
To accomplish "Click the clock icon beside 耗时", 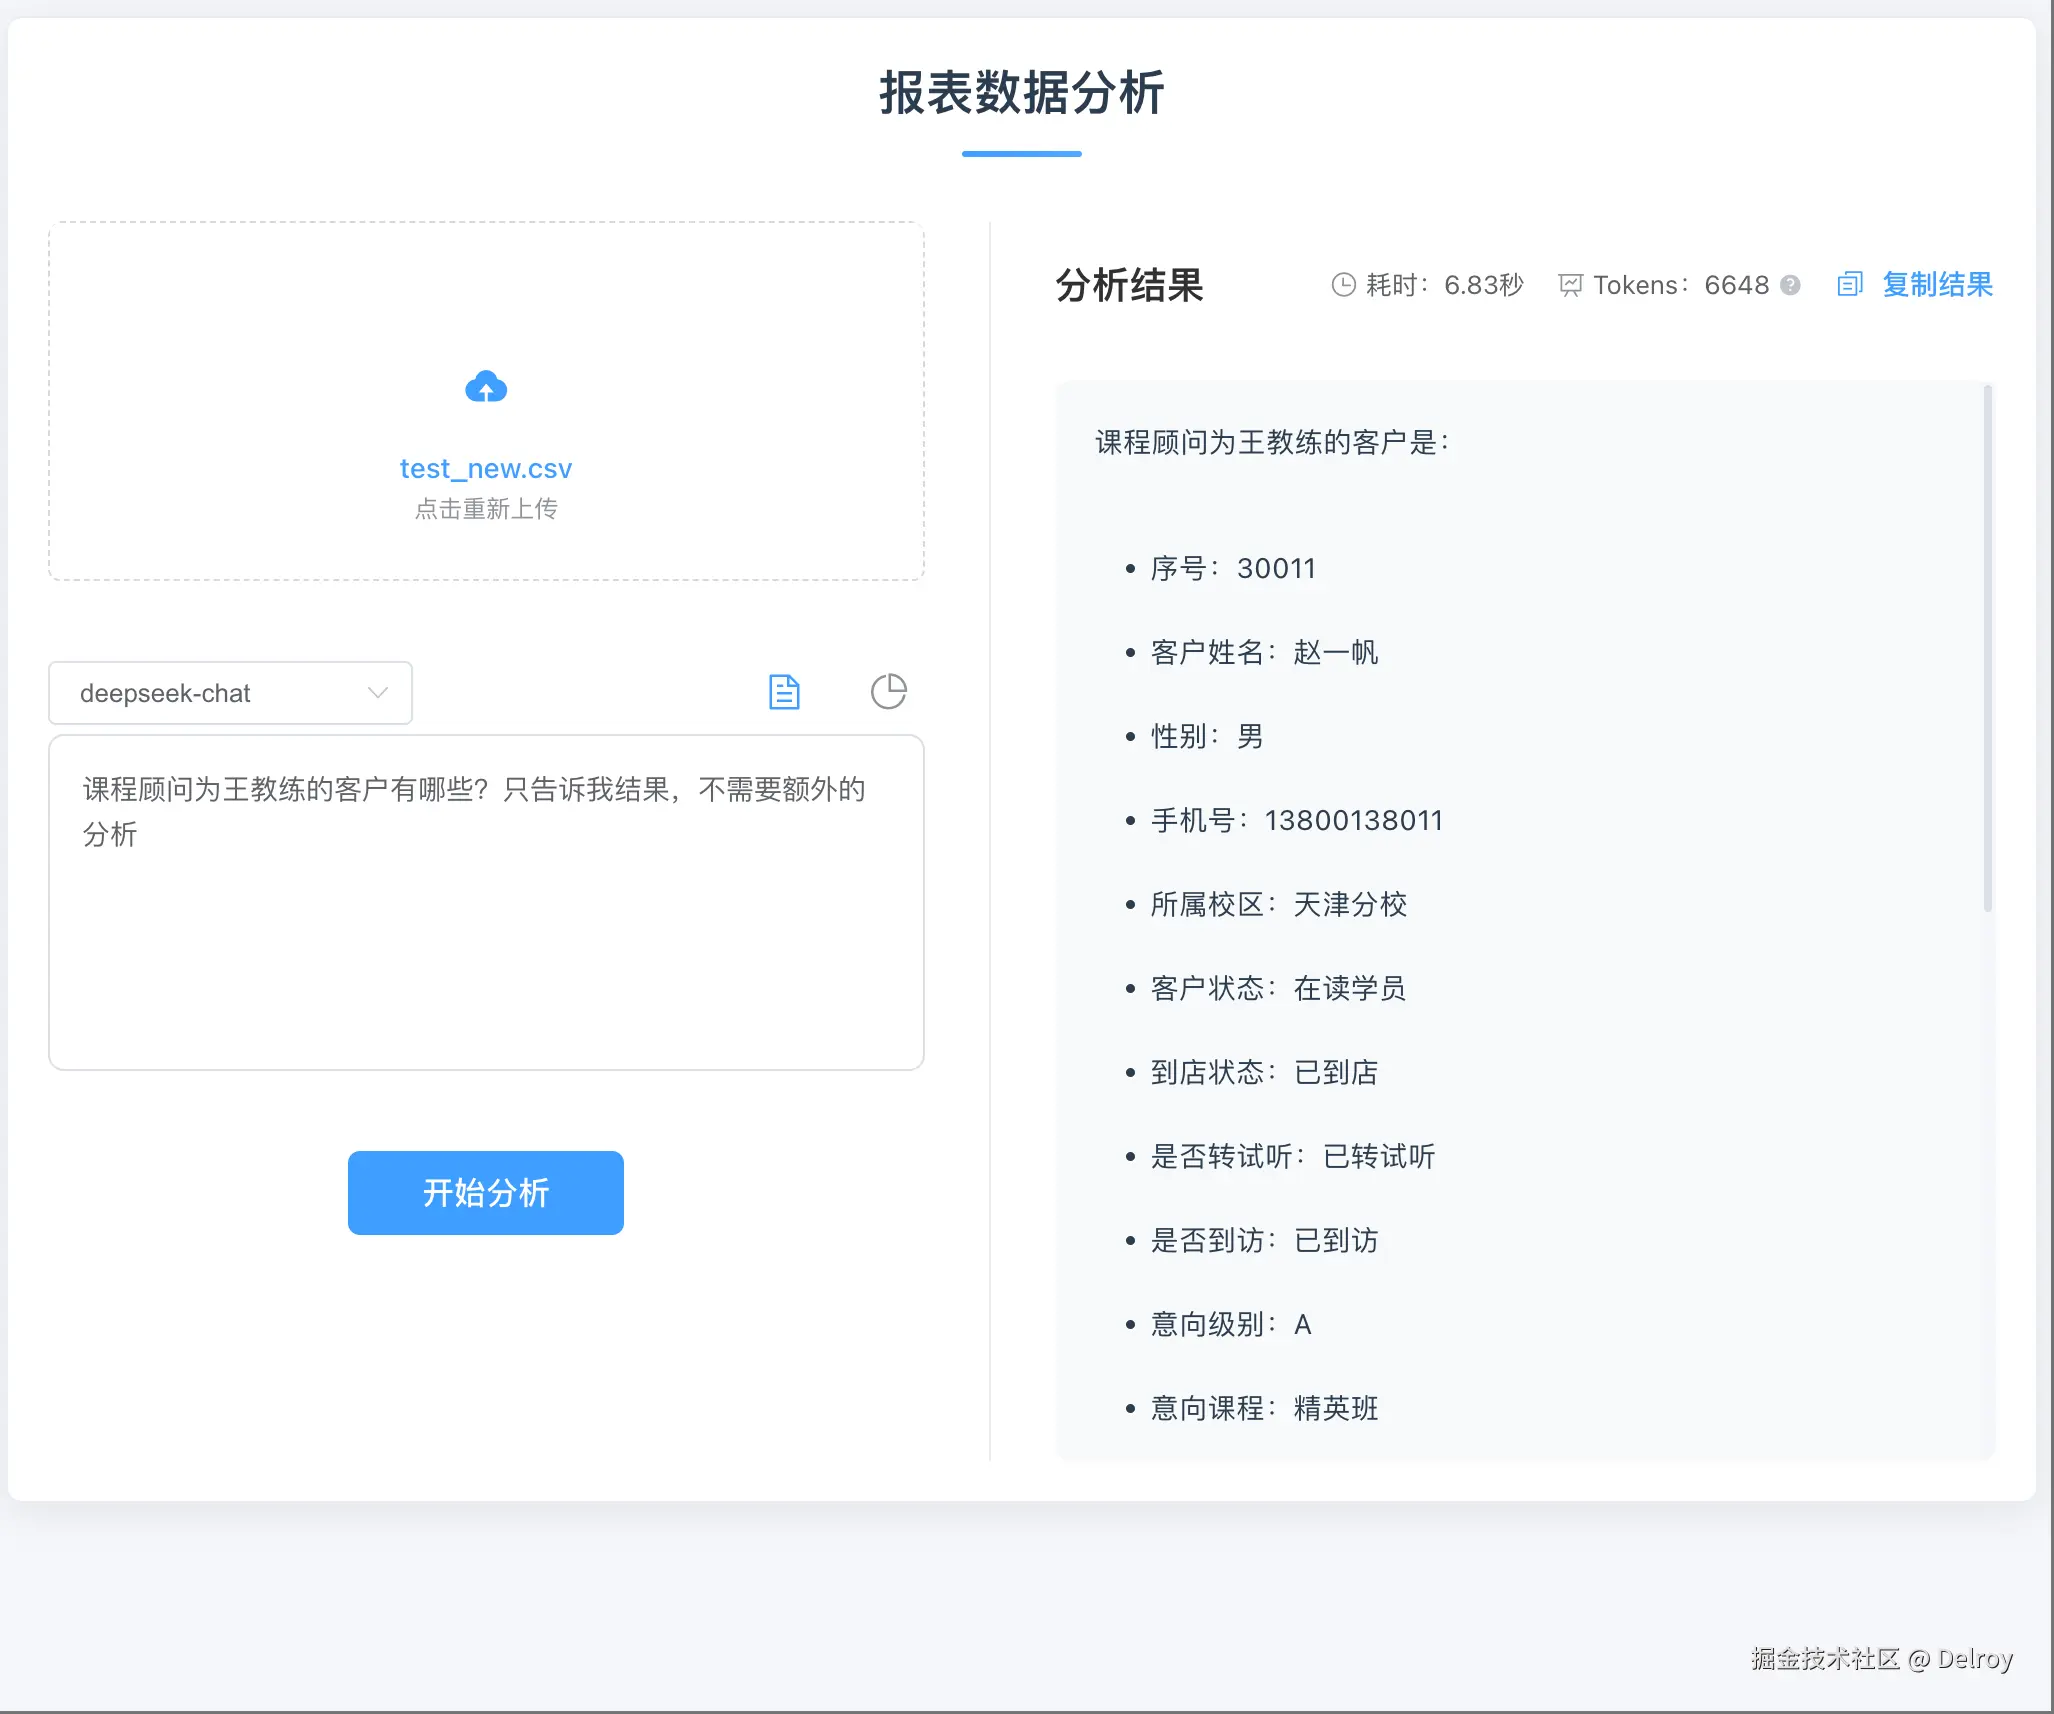I will [x=1343, y=284].
